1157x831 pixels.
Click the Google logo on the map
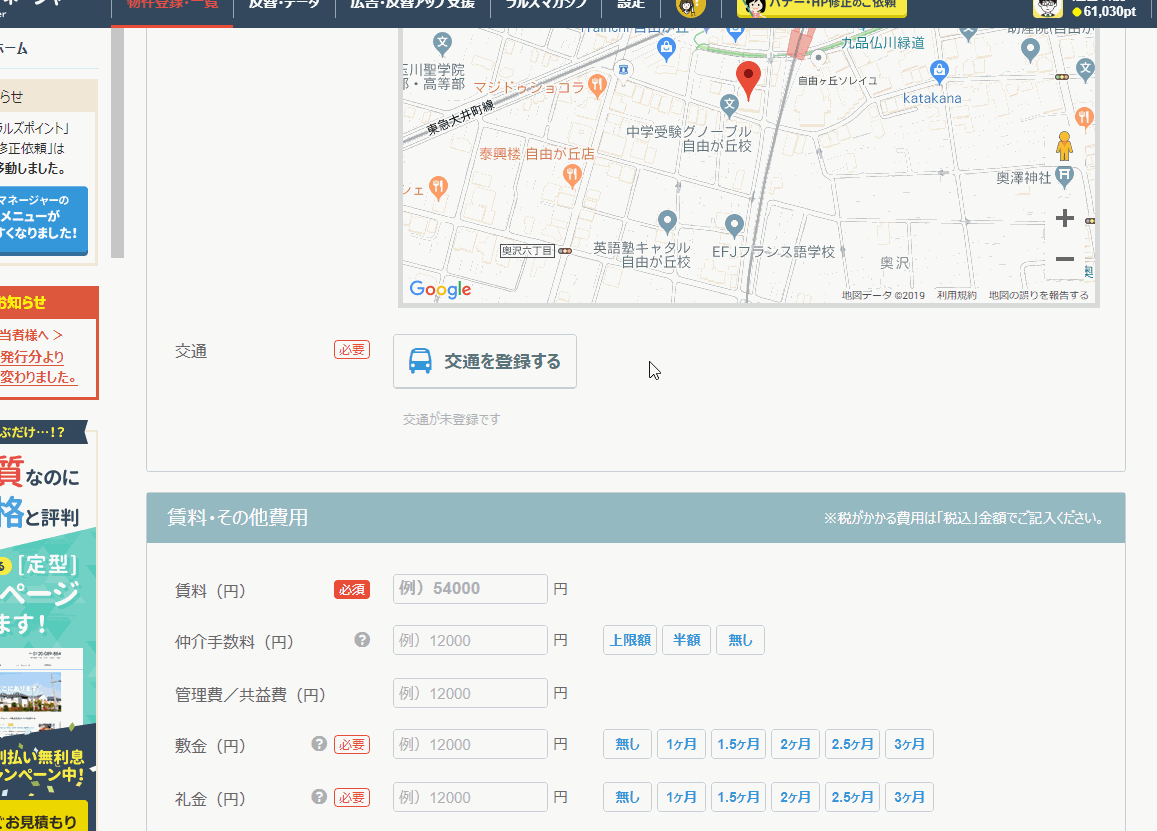coord(440,289)
